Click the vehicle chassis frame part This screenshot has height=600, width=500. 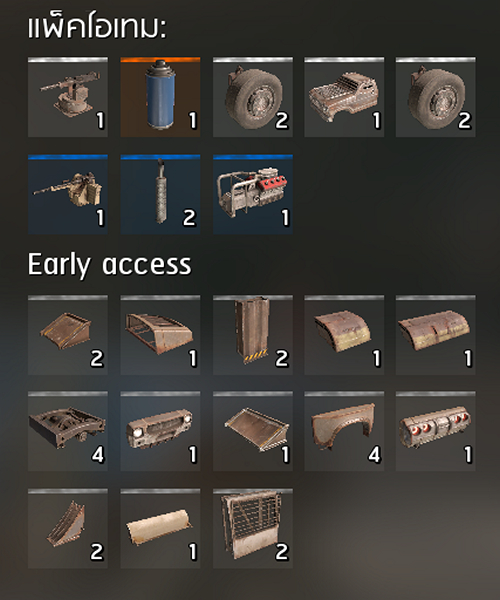pyautogui.click(x=68, y=431)
